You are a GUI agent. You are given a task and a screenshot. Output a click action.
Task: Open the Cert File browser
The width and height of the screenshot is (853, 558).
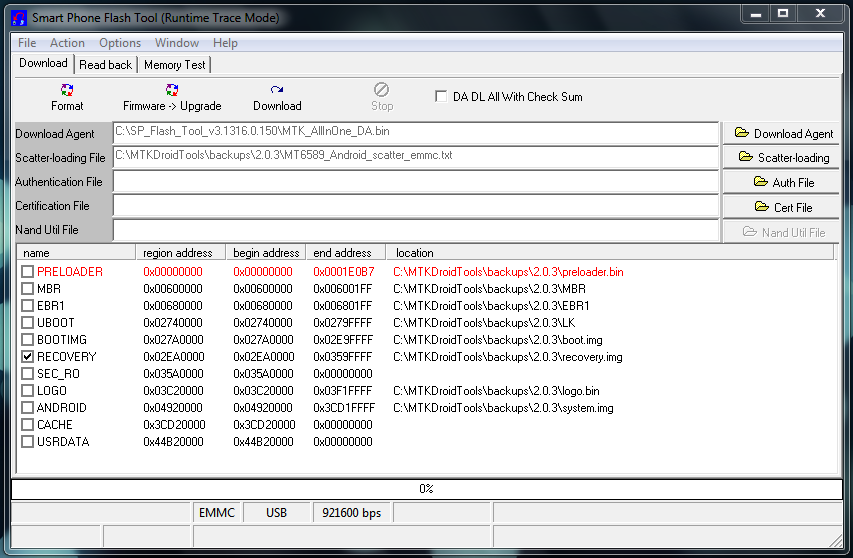pos(782,208)
